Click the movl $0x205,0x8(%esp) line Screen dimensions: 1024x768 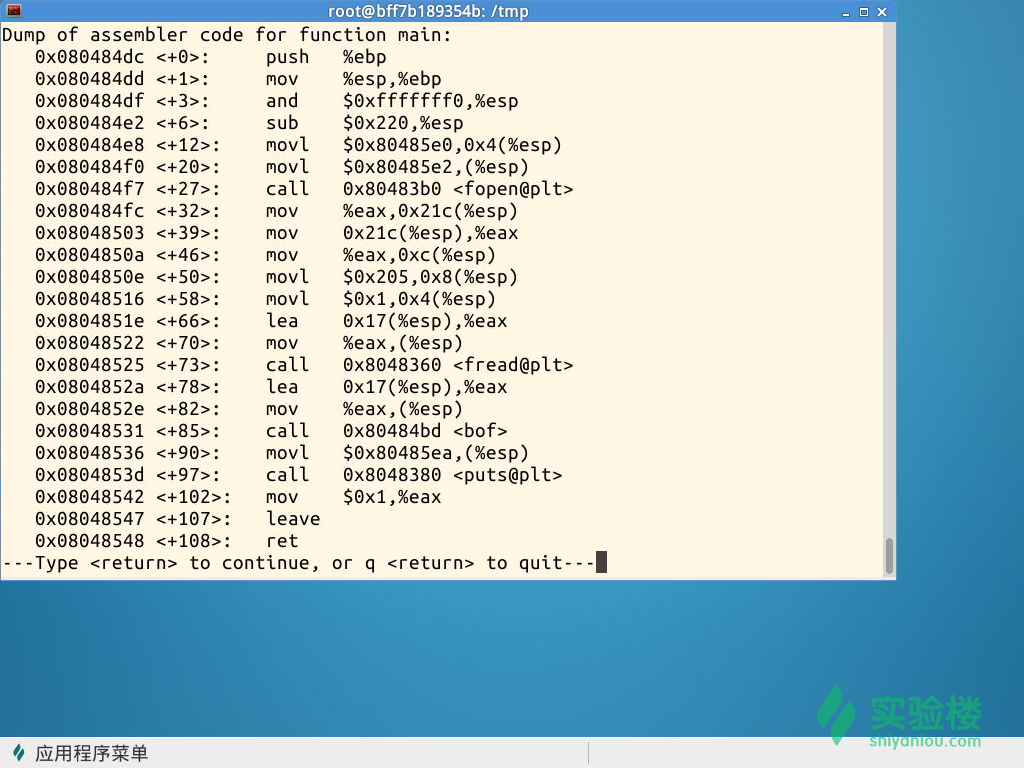(x=276, y=277)
